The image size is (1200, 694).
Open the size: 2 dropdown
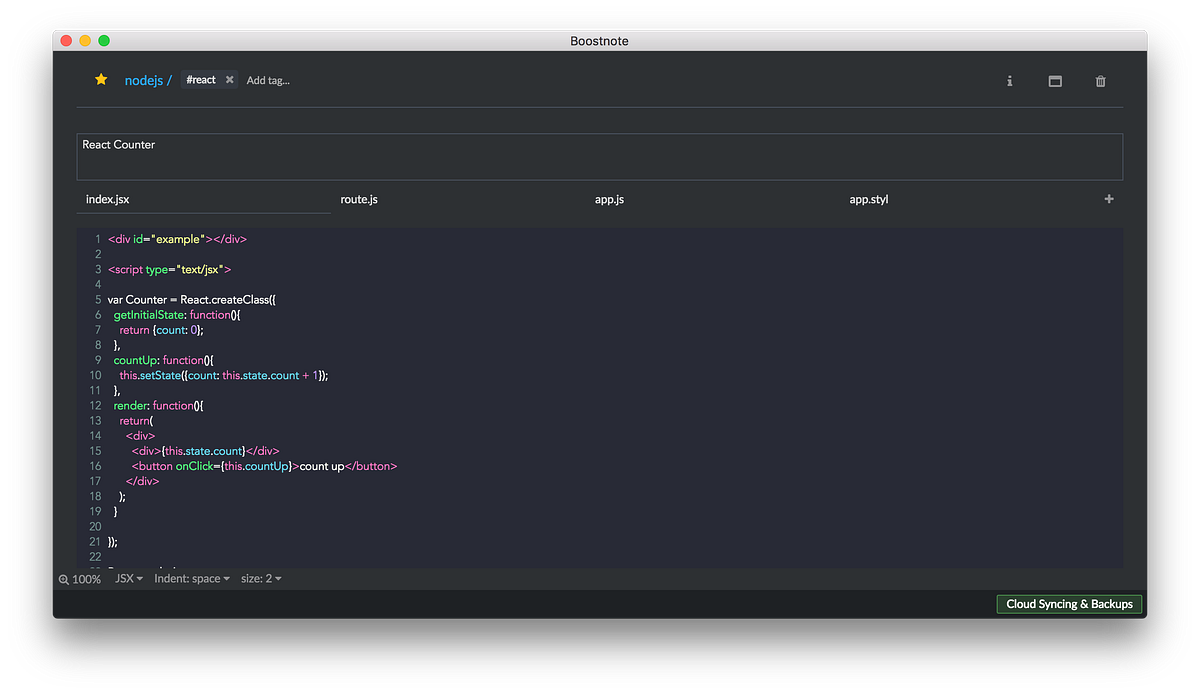261,579
